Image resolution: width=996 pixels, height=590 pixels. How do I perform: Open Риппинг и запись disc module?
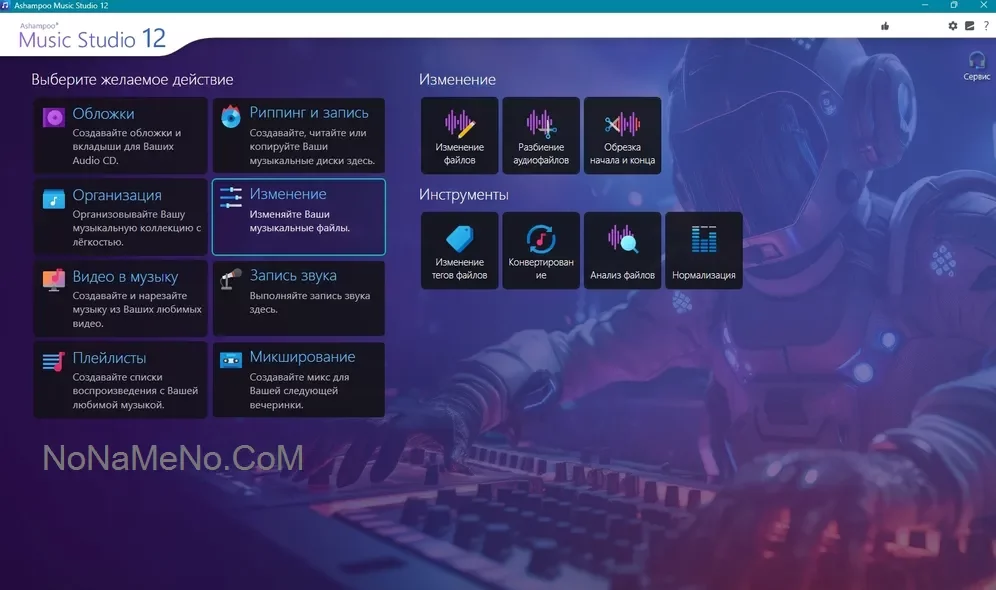(298, 135)
